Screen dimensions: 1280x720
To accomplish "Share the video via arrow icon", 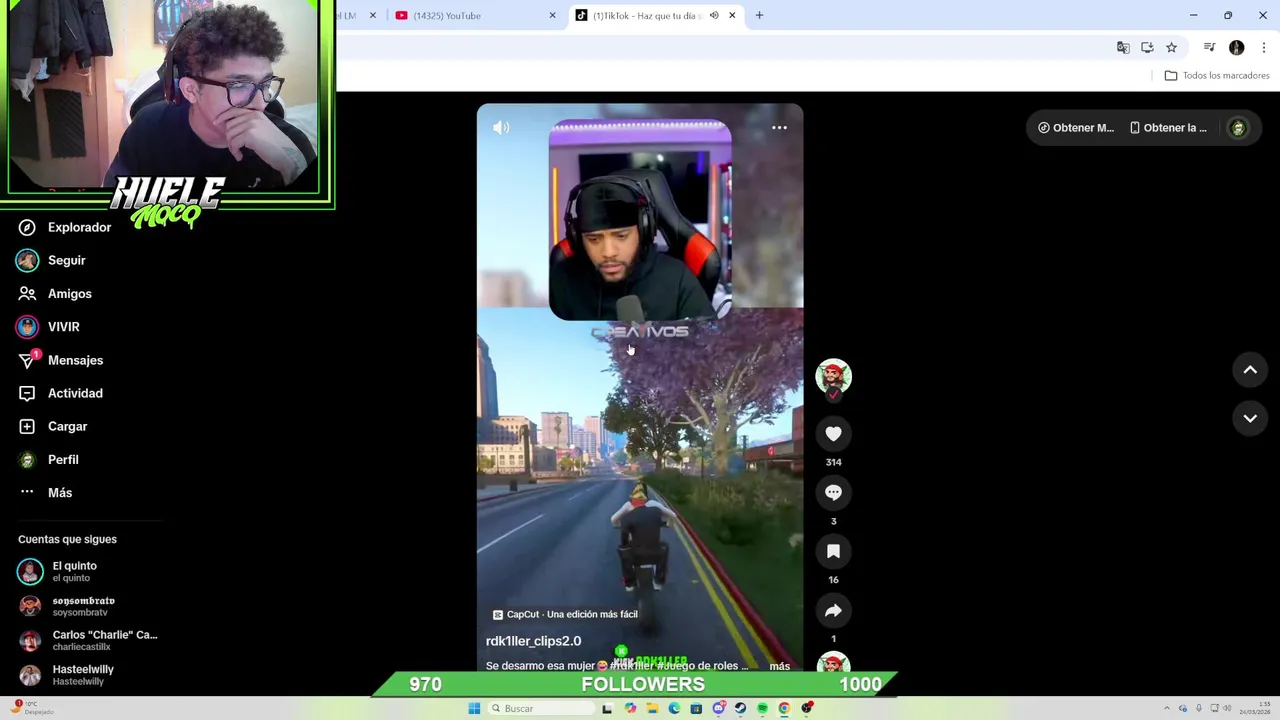I will (833, 610).
